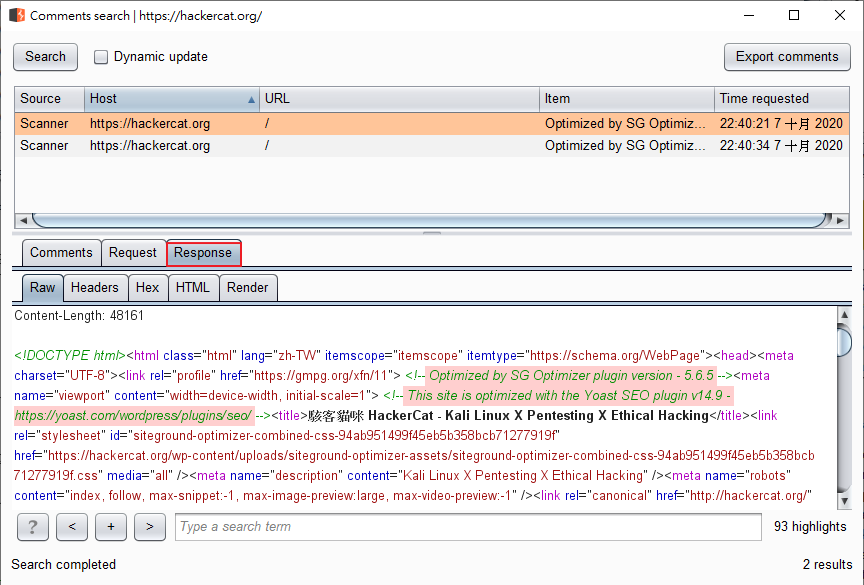Screen dimensions: 864x585
Task: Click table horizontal scrollbar left arrow
Action: coord(23,220)
